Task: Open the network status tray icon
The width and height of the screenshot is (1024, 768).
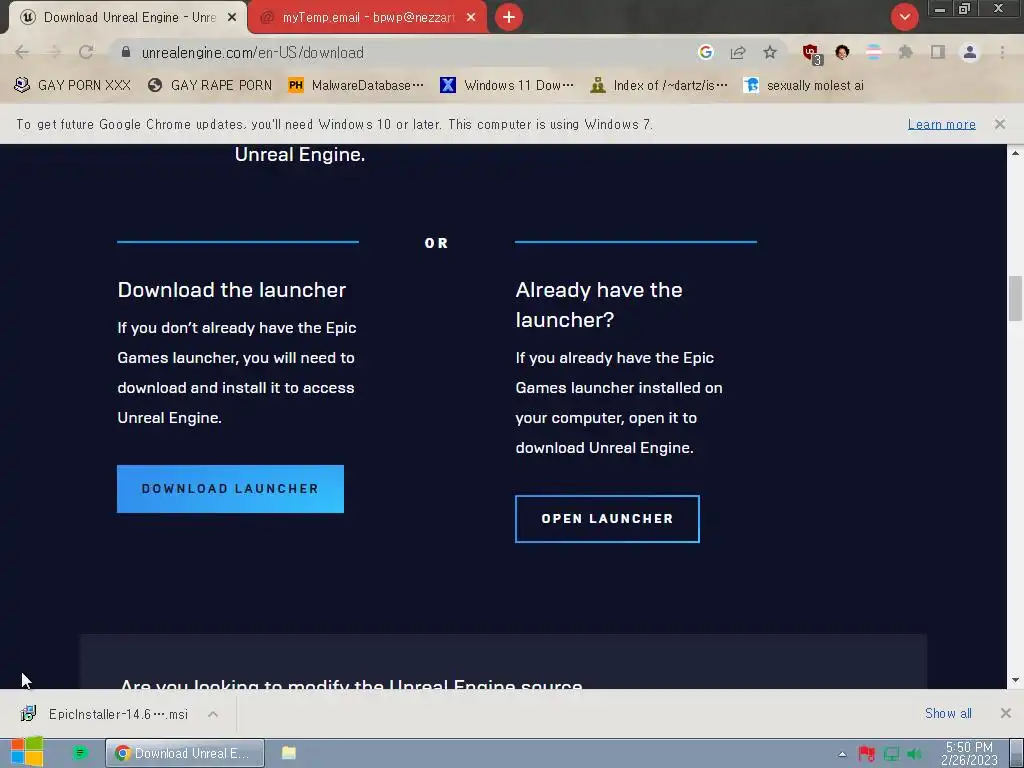Action: pyautogui.click(x=891, y=754)
